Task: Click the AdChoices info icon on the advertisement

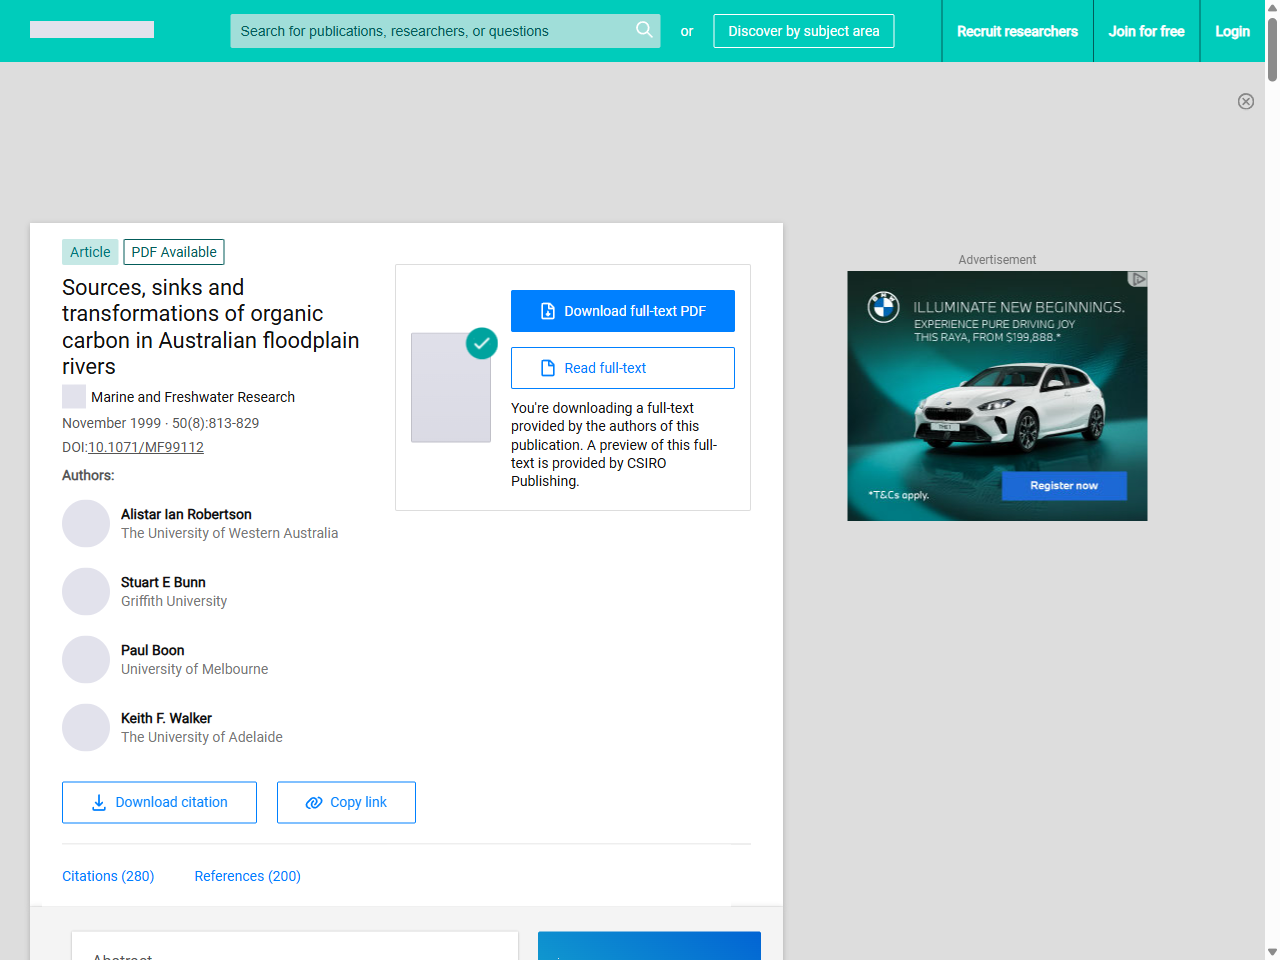Action: [1139, 279]
